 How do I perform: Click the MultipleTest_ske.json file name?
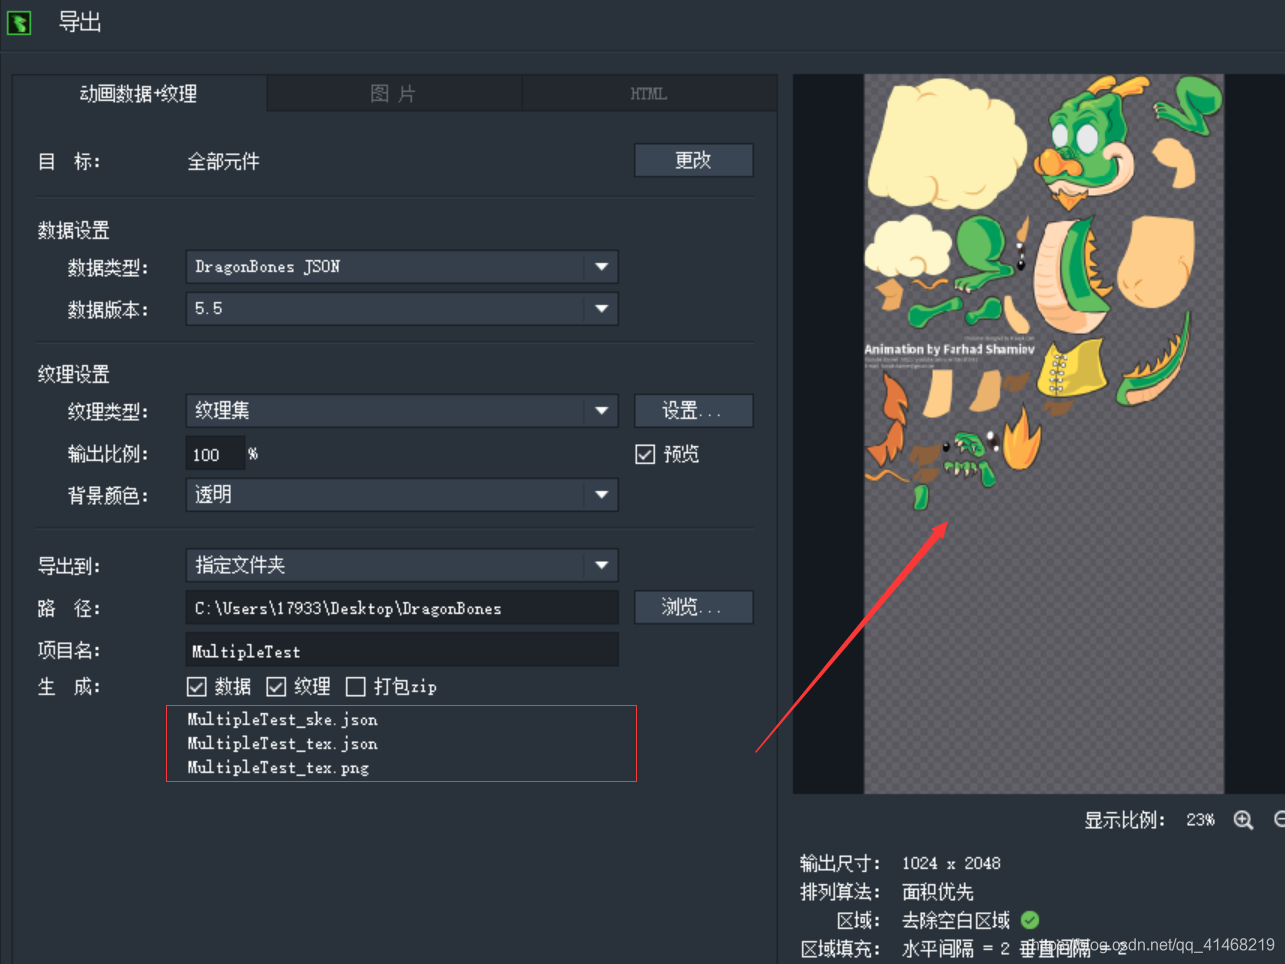[x=283, y=720]
